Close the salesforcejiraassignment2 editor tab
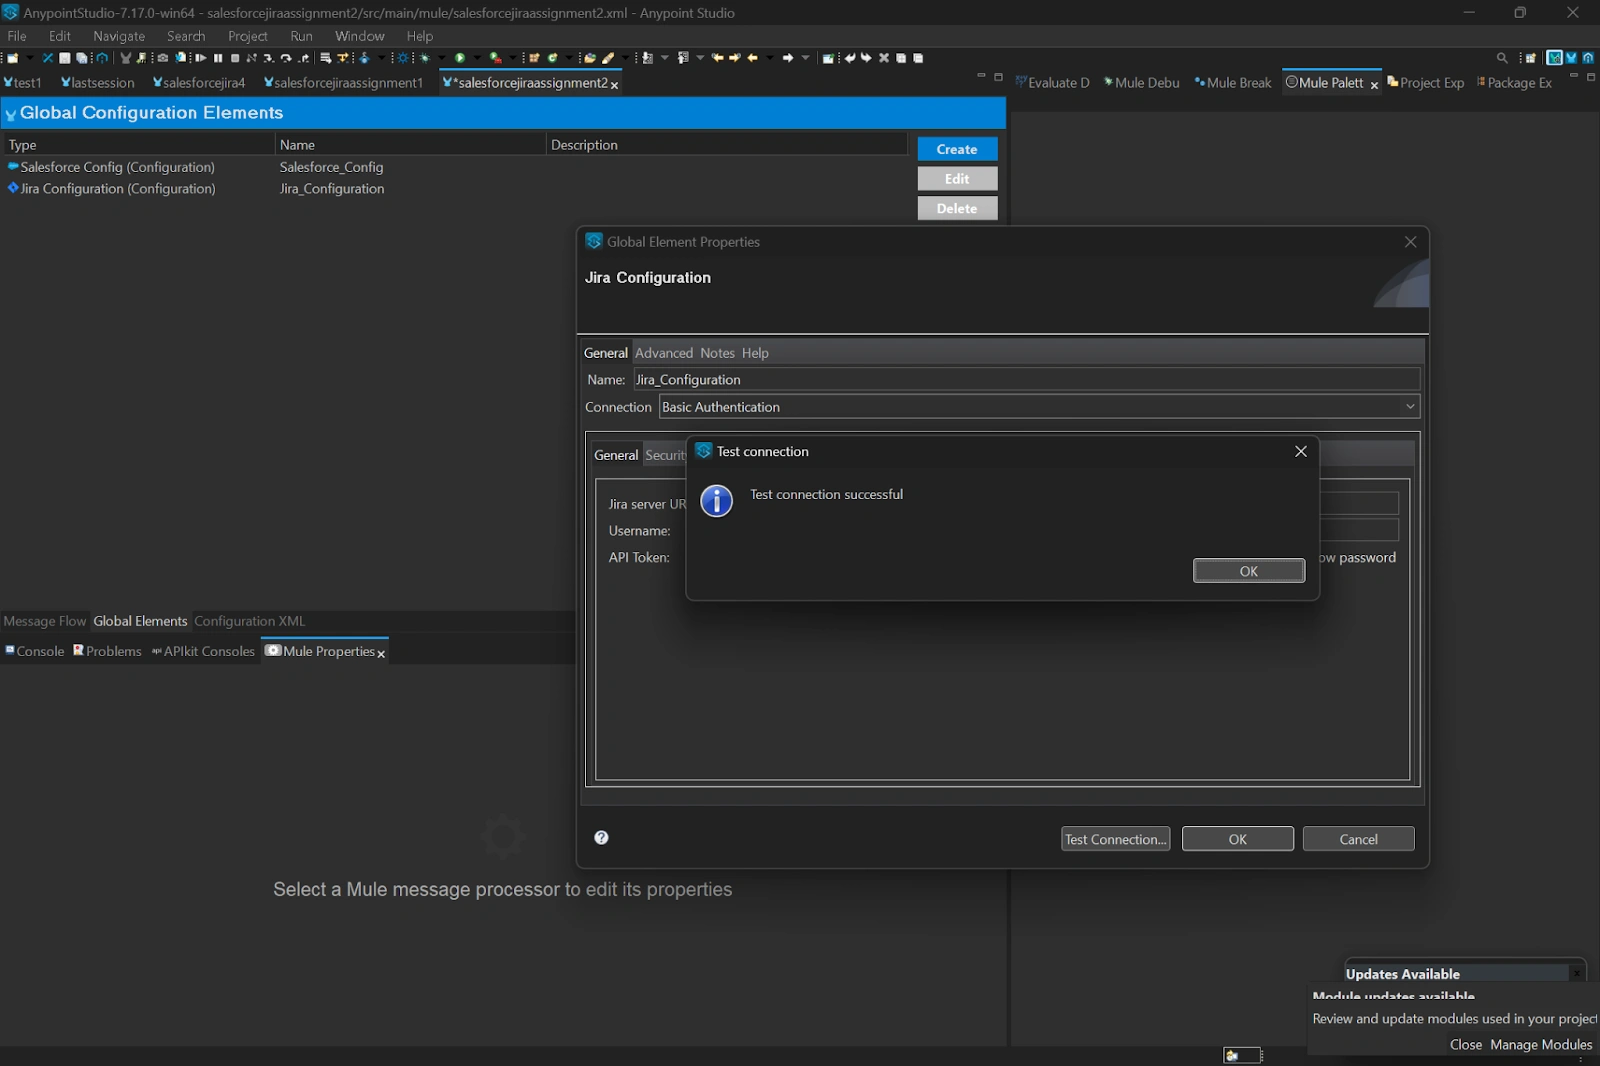 coord(614,85)
